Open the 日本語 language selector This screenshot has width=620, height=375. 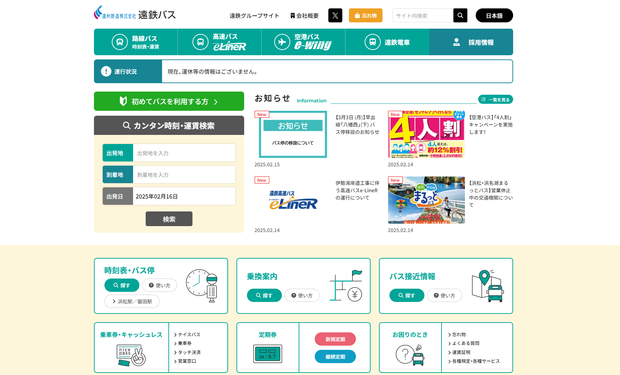(494, 15)
